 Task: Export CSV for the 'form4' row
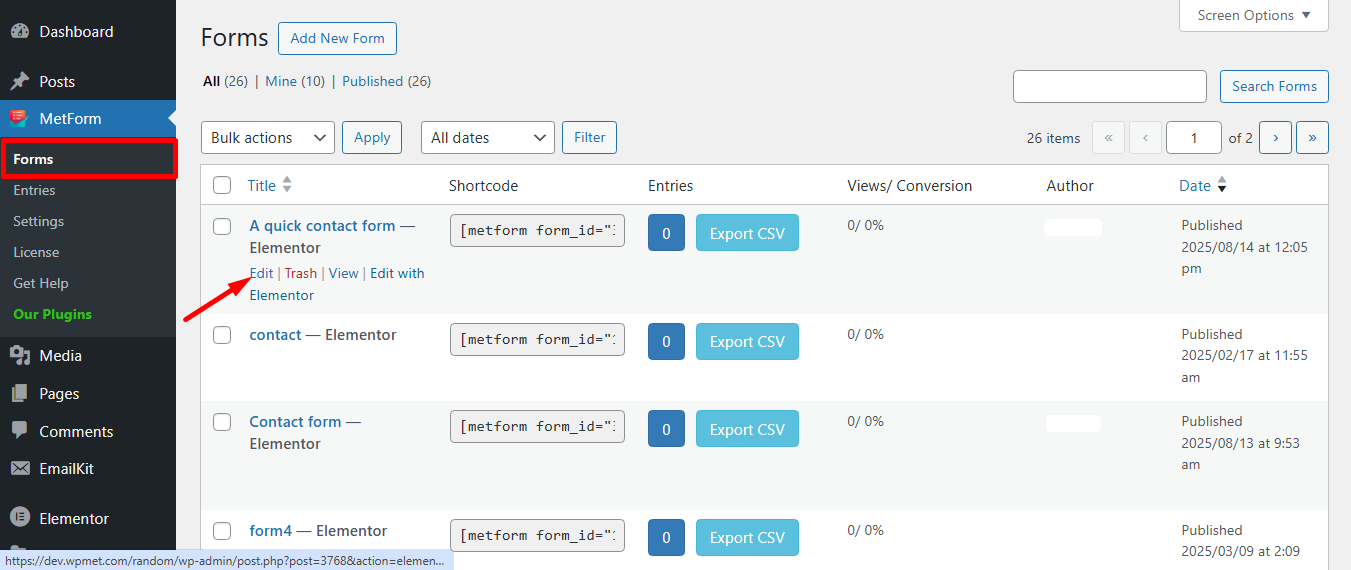[x=747, y=537]
